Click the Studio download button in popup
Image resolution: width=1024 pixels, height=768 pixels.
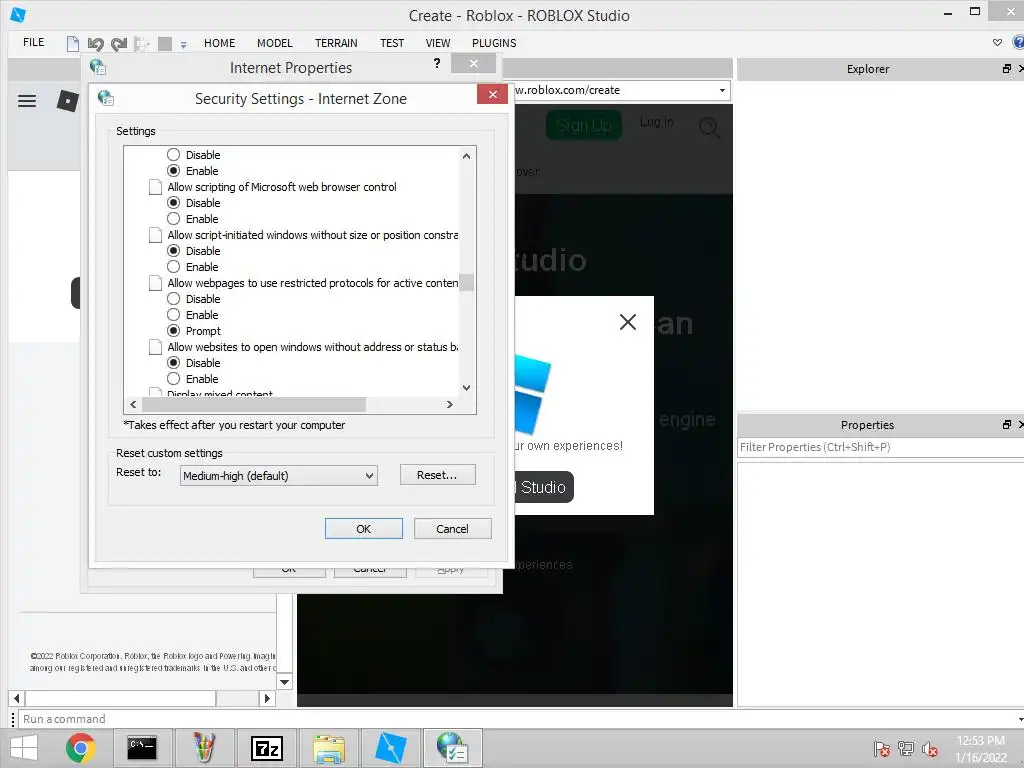[543, 487]
